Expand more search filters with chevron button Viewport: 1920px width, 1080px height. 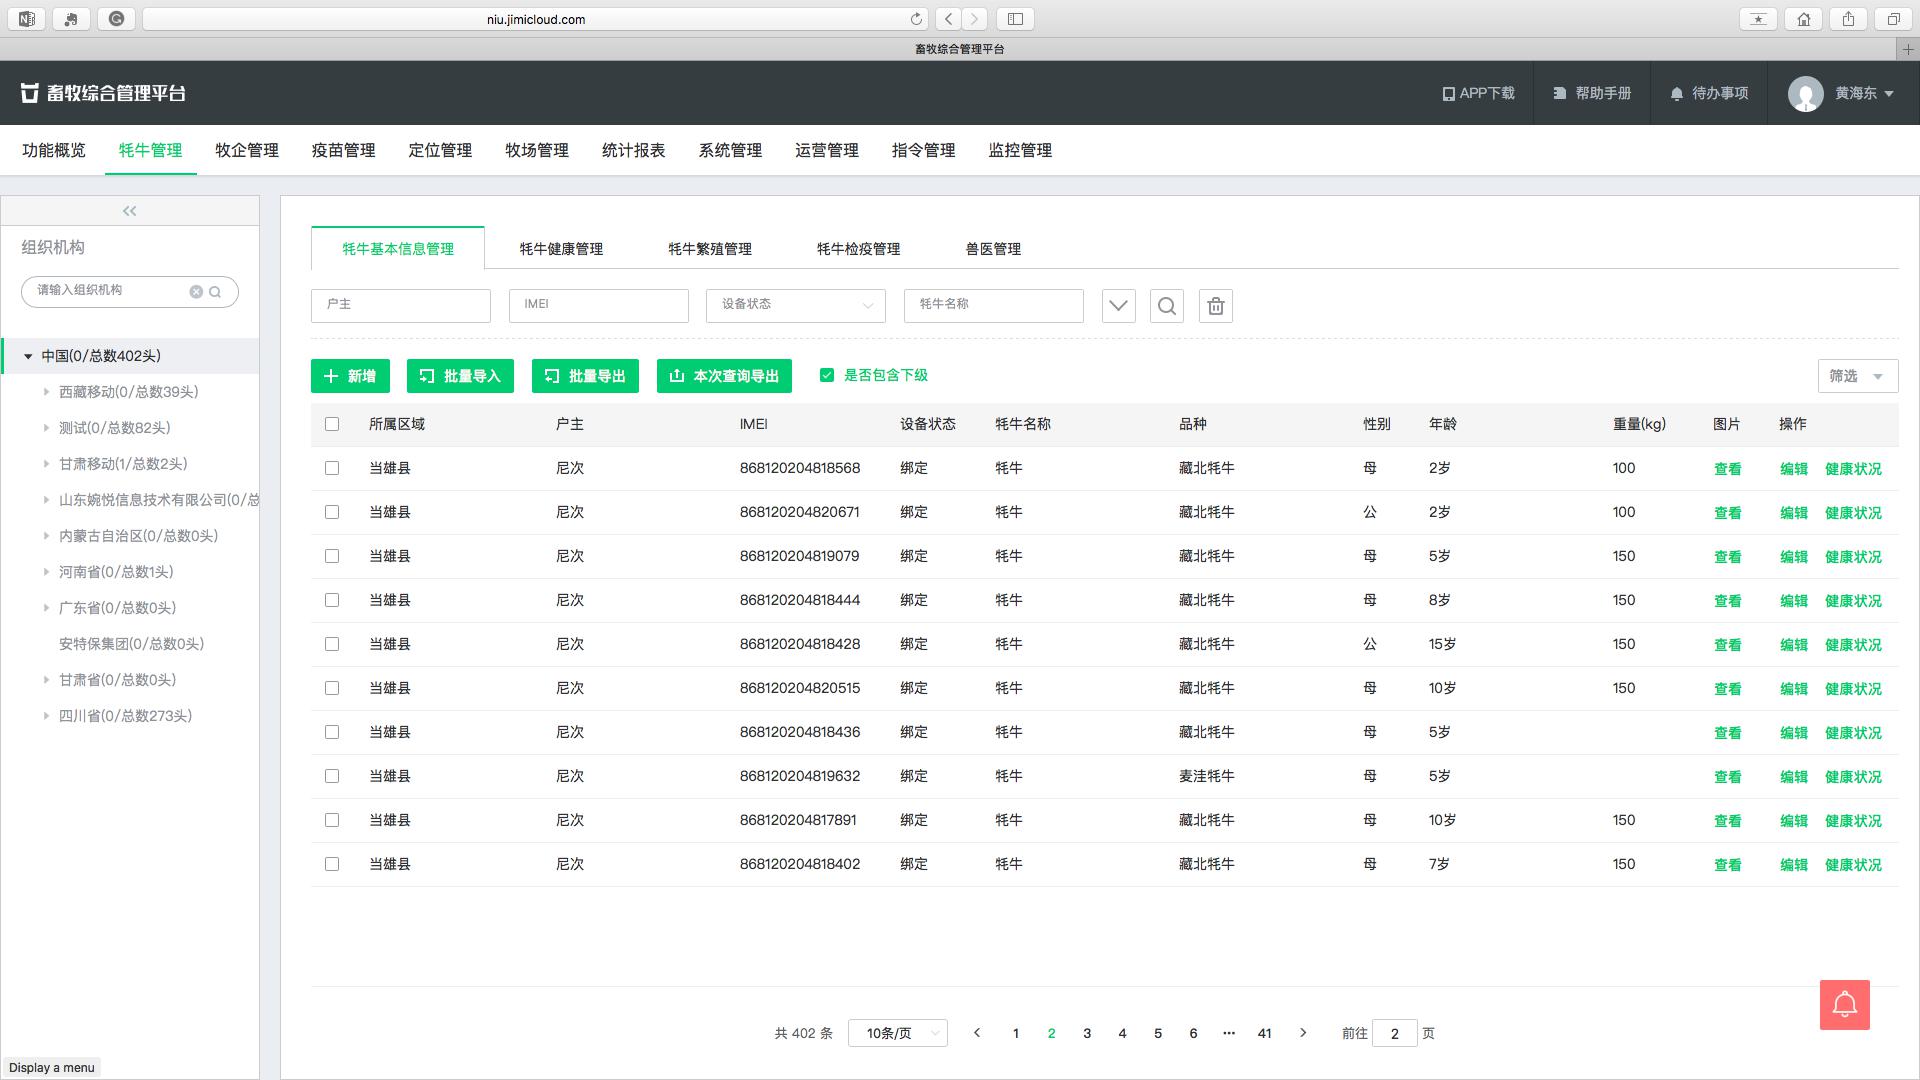[1118, 306]
